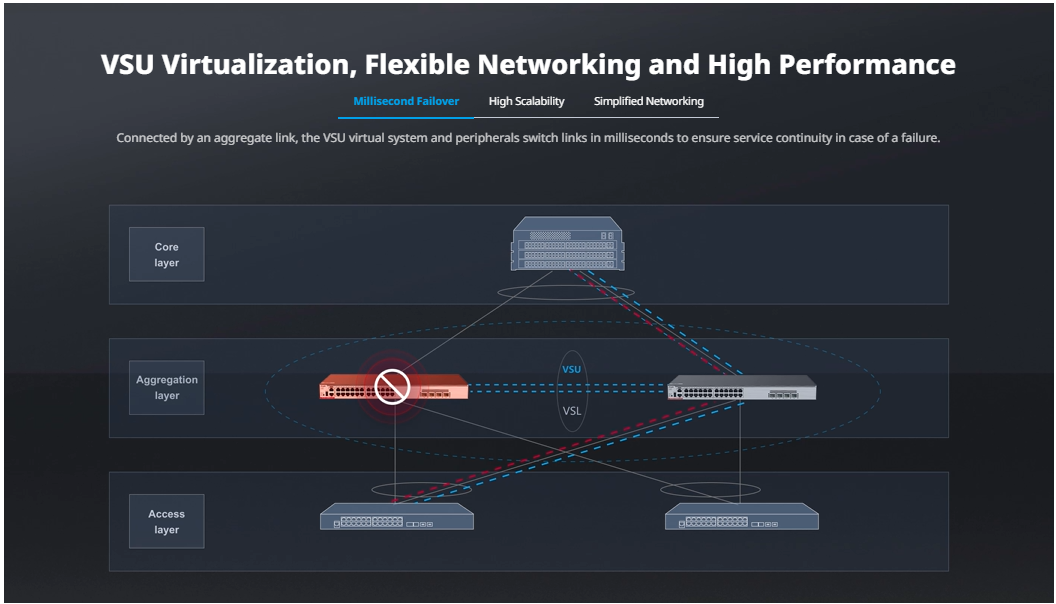Click the right access layer switch

pyautogui.click(x=741, y=518)
